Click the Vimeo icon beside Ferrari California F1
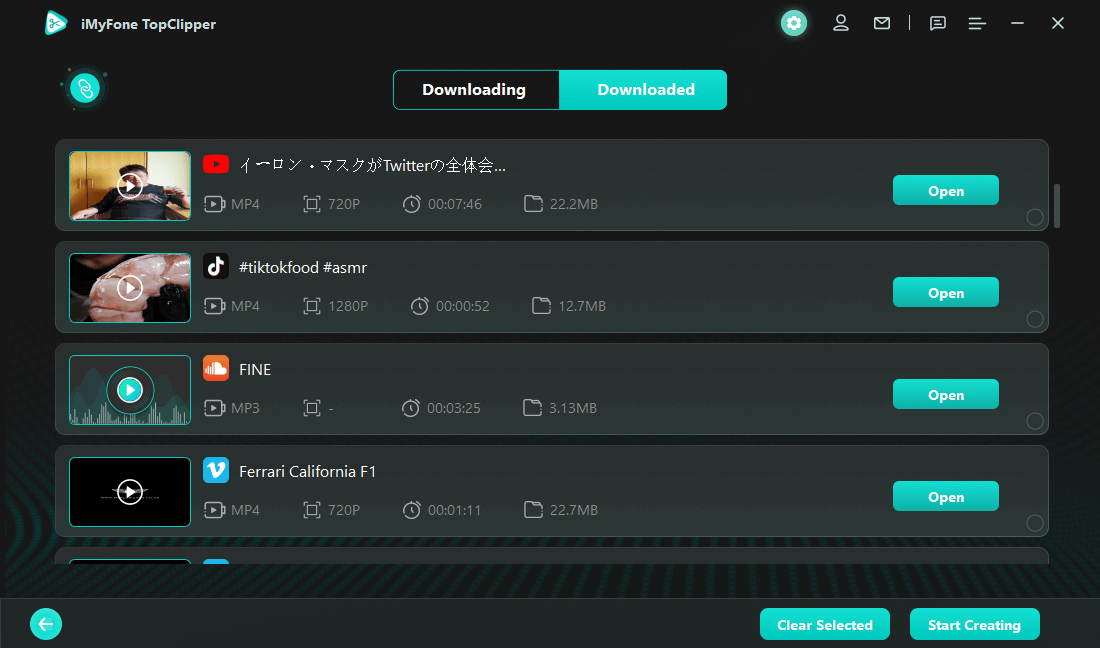Image resolution: width=1100 pixels, height=648 pixels. coord(216,470)
